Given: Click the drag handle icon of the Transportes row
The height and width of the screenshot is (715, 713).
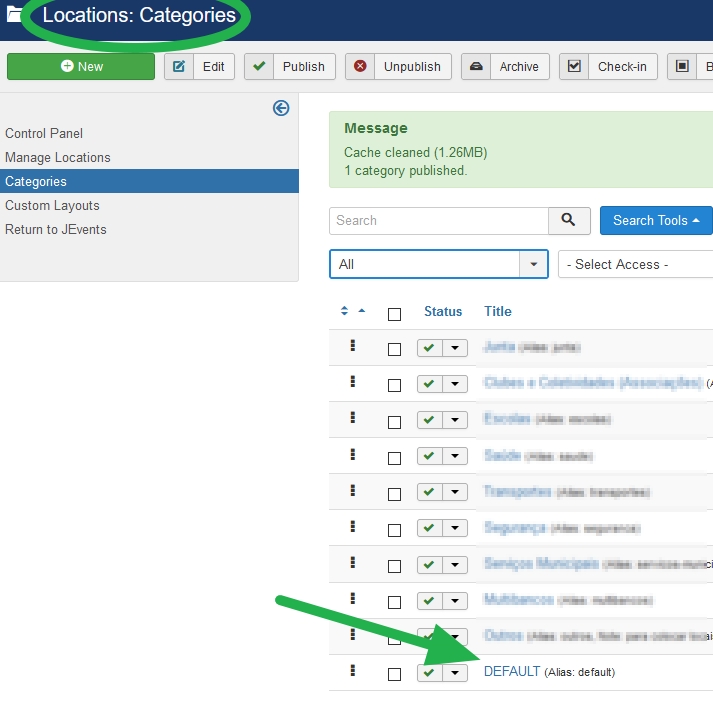Looking at the screenshot, I should 352,490.
